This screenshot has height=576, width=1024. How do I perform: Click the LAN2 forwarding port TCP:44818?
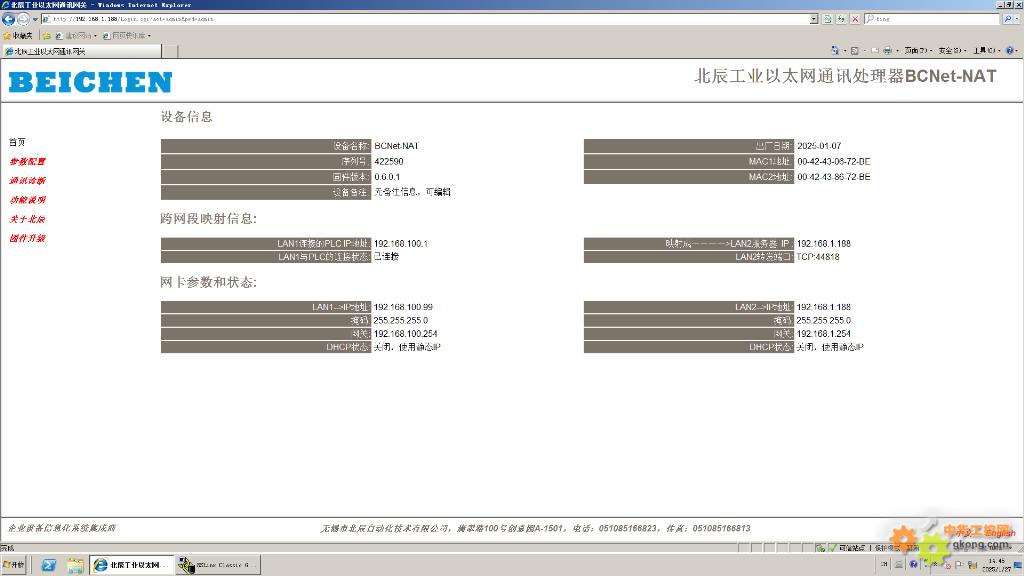[818, 257]
